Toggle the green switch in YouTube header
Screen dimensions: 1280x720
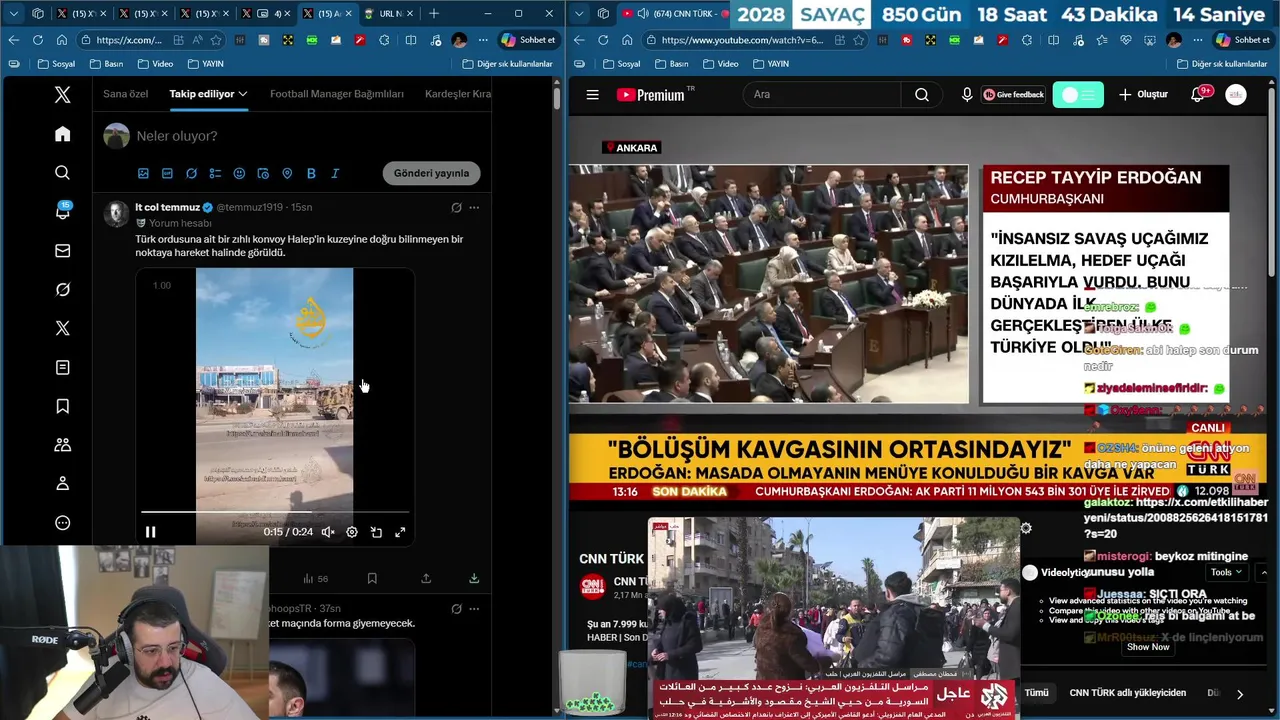[x=1078, y=95]
